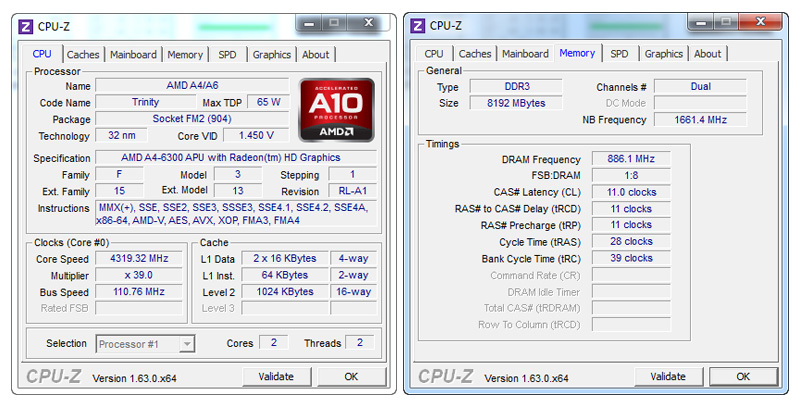Image resolution: width=800 pixels, height=415 pixels.
Task: Open Graphics tab in left window
Action: click(271, 55)
